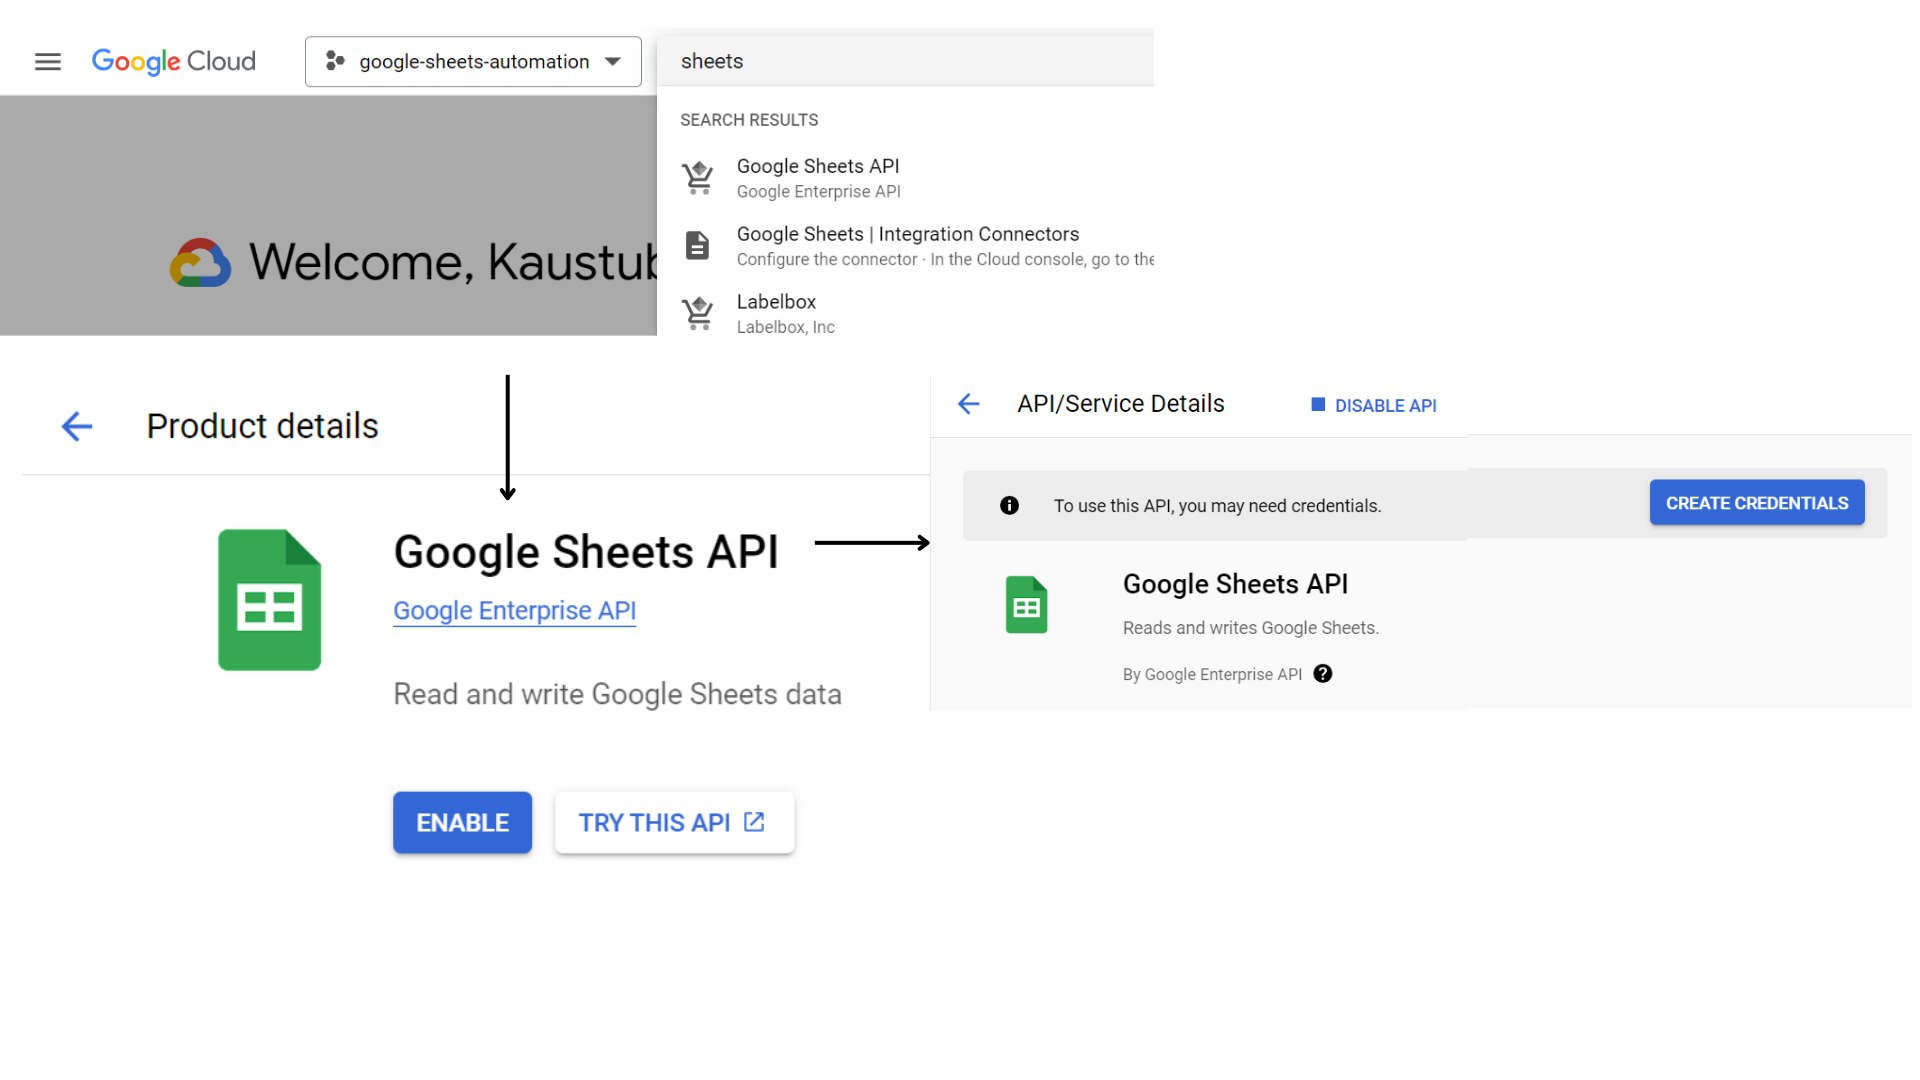Click small Sheets icon in API/Service Details
Image resolution: width=1920 pixels, height=1080 pixels.
tap(1027, 605)
